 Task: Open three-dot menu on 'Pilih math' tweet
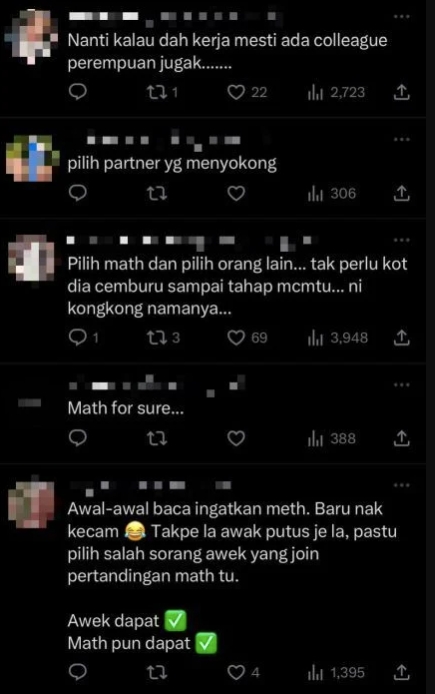click(401, 240)
